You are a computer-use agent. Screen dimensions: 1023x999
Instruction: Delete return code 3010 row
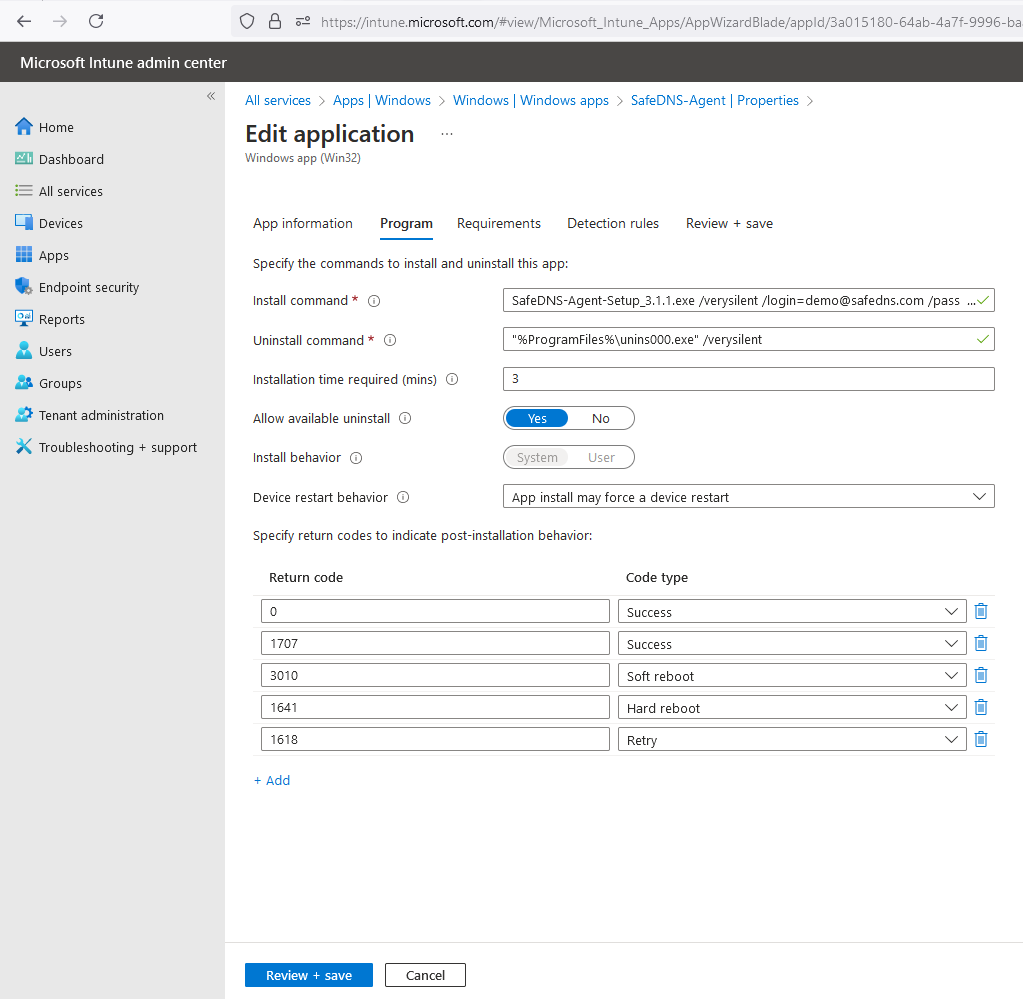981,675
